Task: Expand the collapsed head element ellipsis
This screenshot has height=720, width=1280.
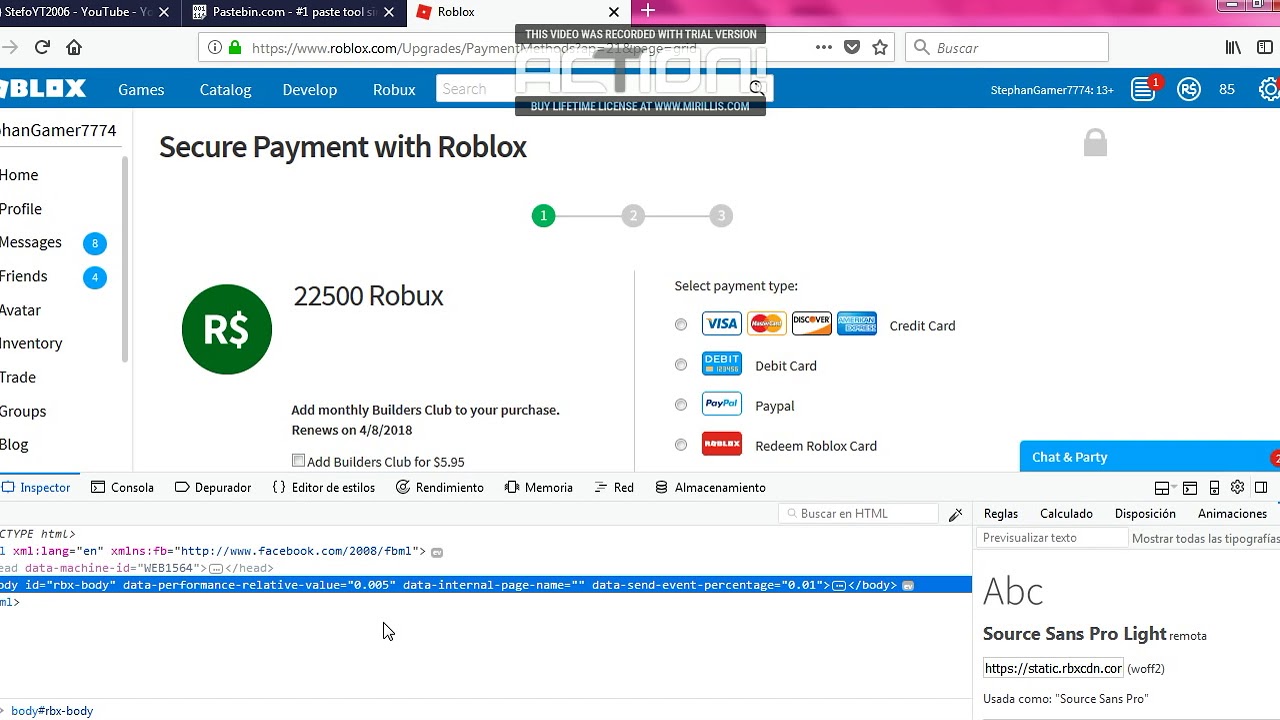Action: pos(215,568)
